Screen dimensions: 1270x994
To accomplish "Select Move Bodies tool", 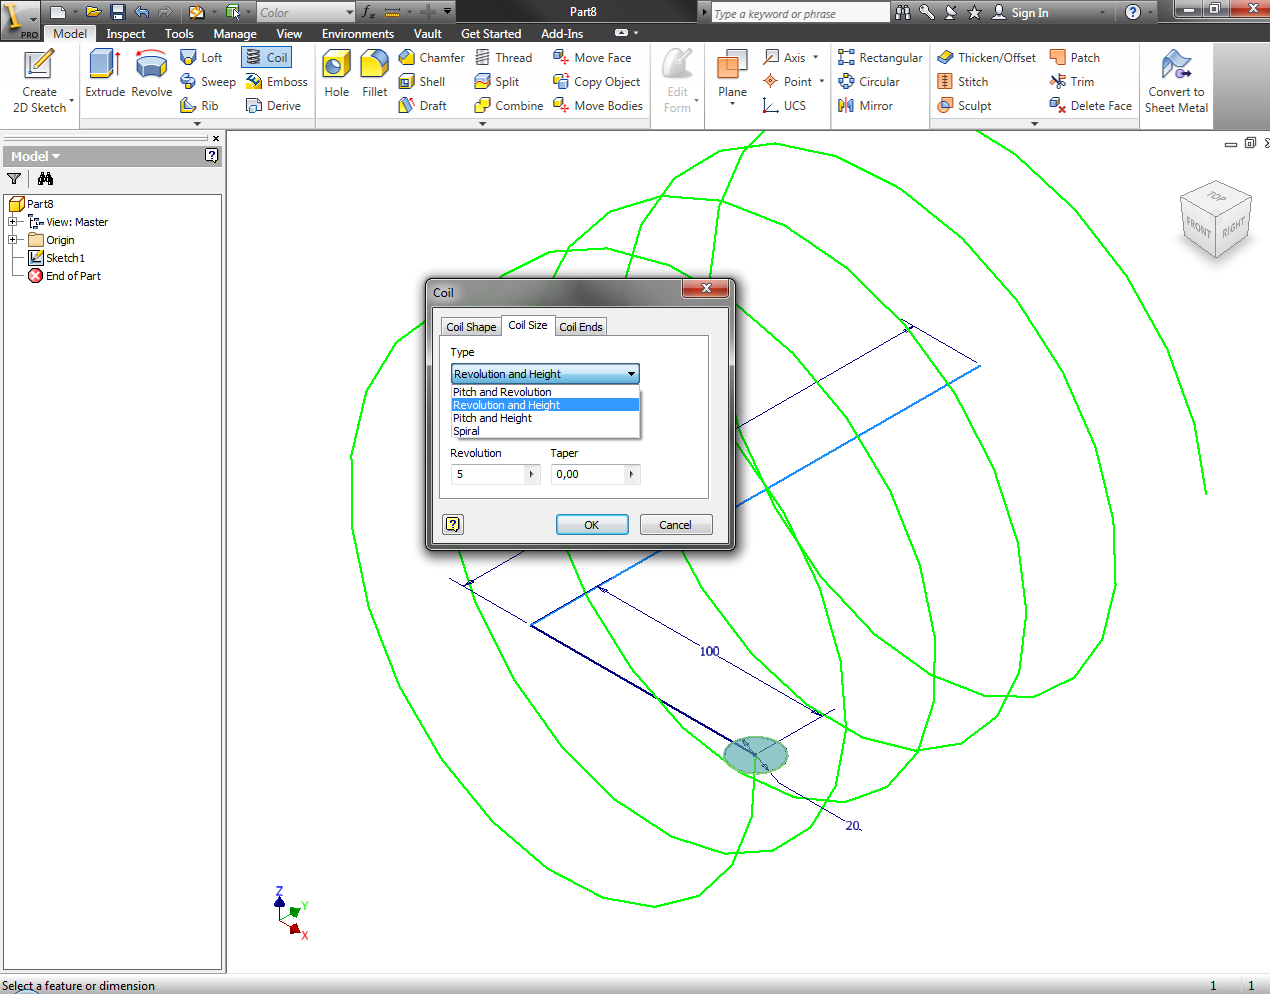I will pyautogui.click(x=598, y=106).
